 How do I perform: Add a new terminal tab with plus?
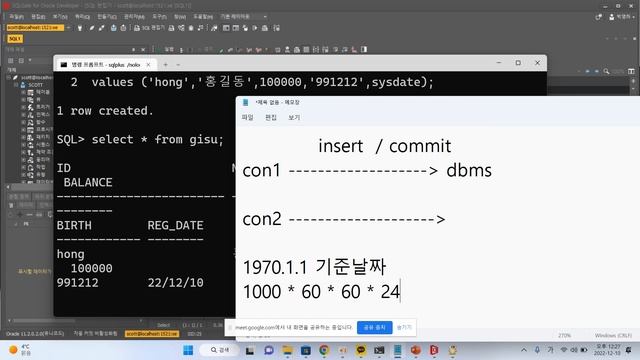click(165, 64)
